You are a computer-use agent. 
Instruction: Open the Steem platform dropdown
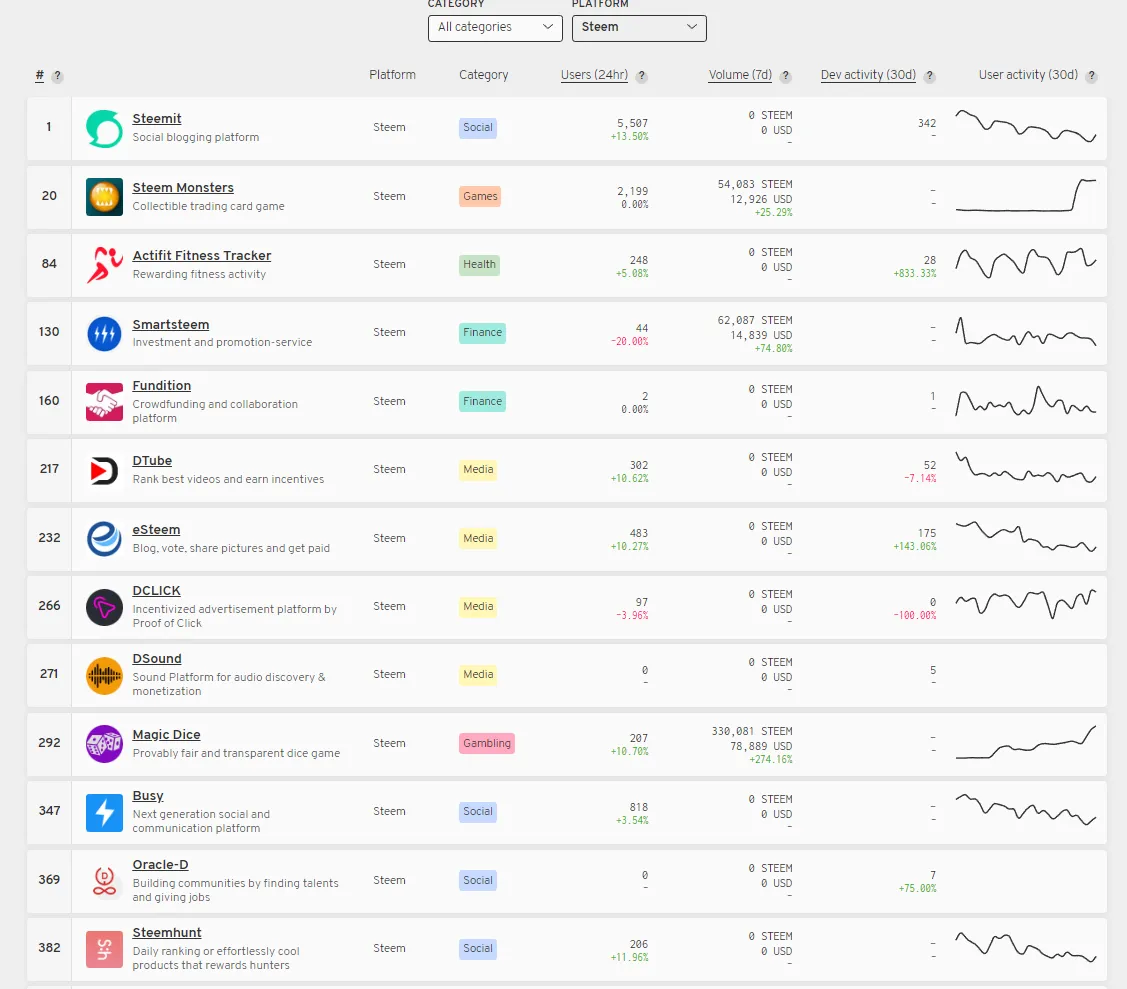pyautogui.click(x=639, y=28)
